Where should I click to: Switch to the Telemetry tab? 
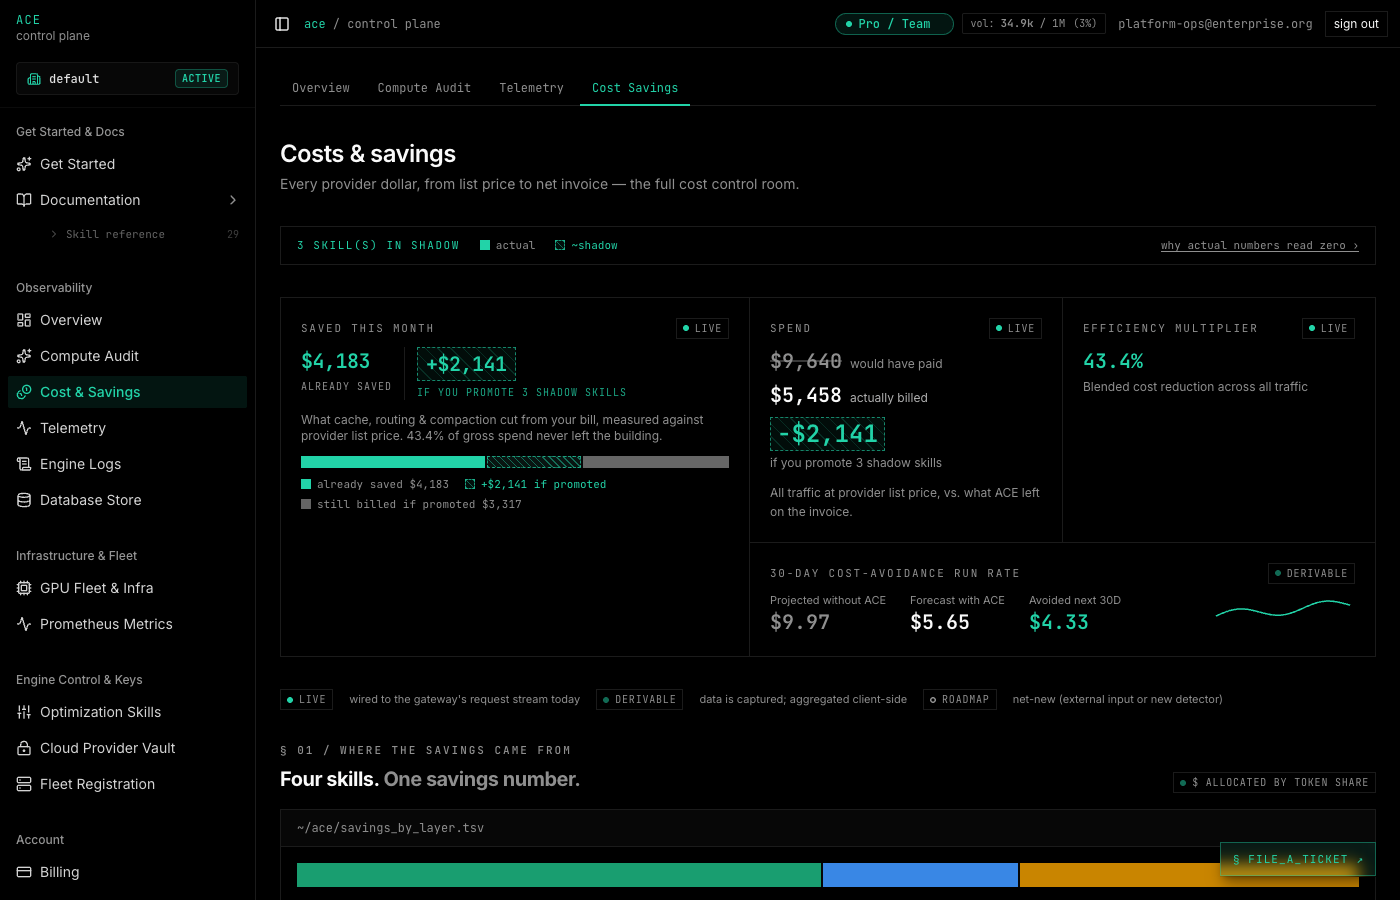531,88
